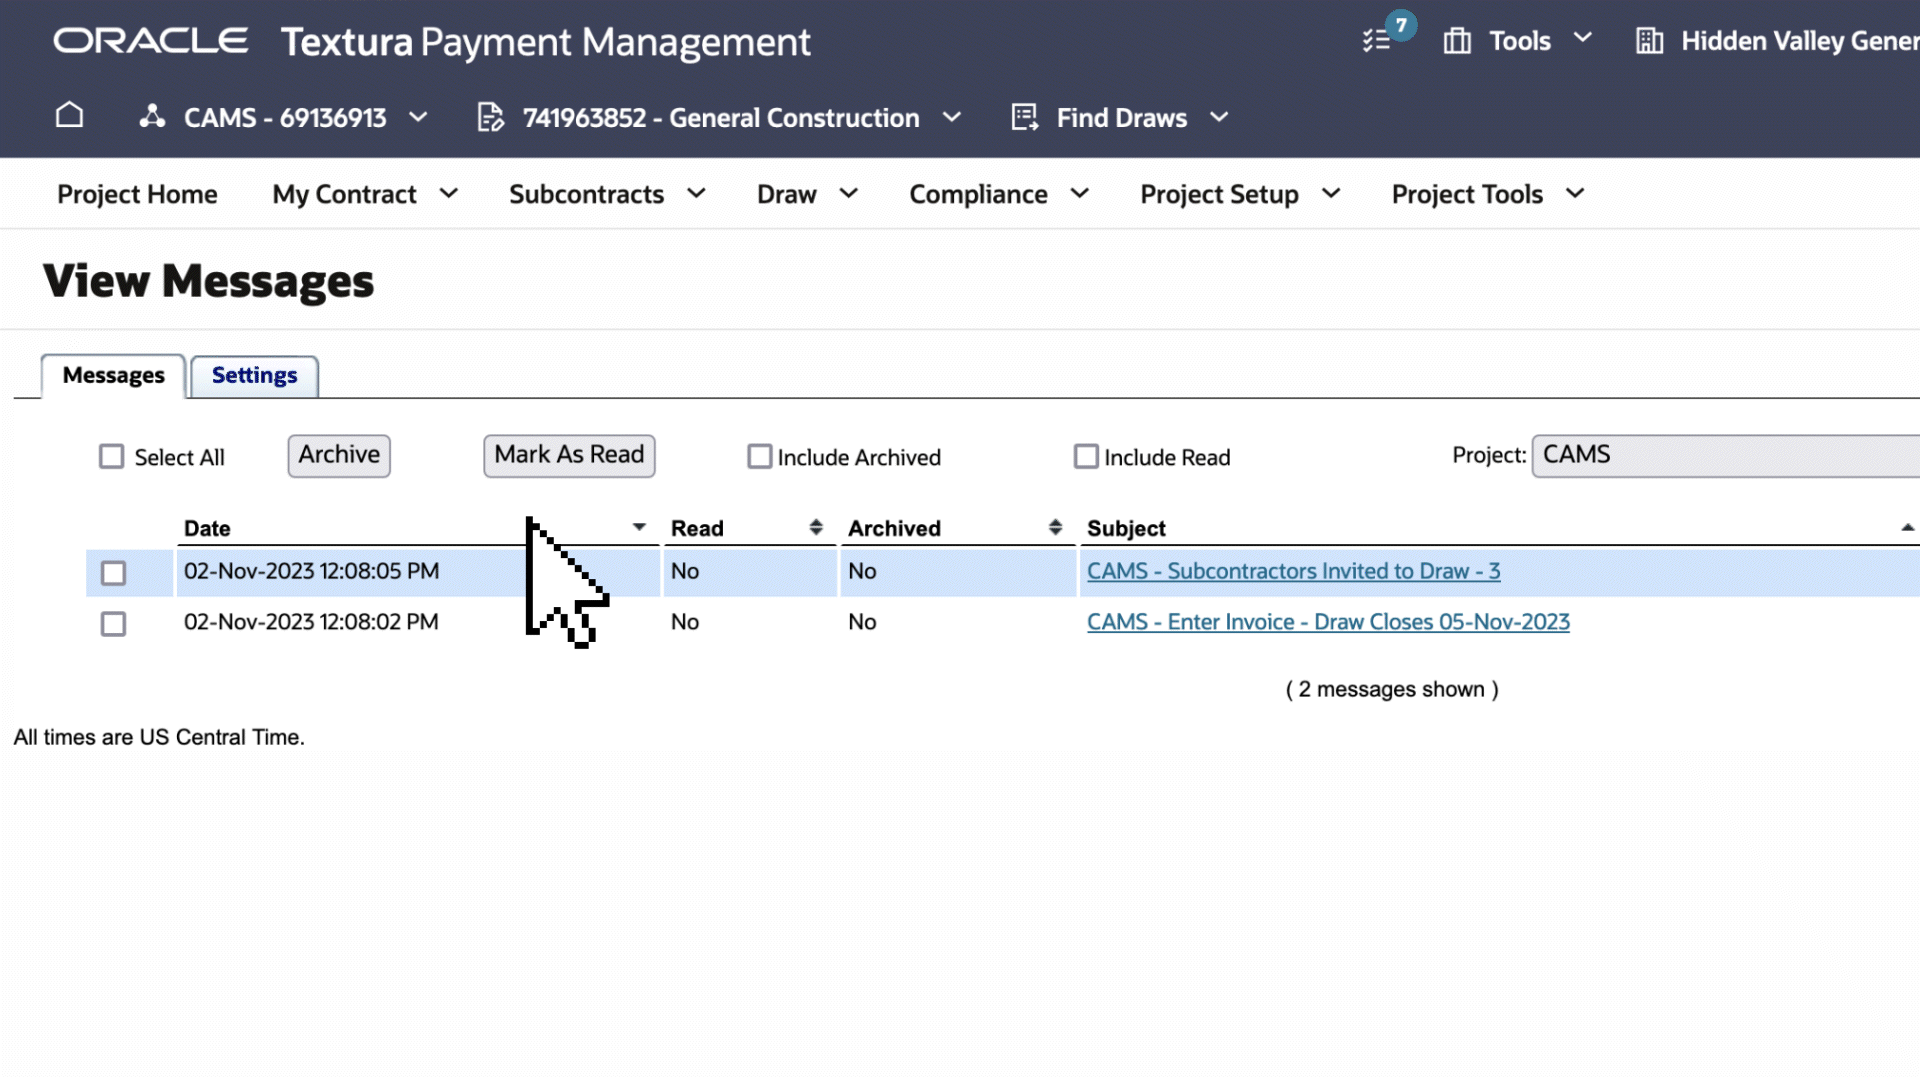Enable Include Read checkbox
Viewport: 1920px width, 1080px height.
[1086, 457]
